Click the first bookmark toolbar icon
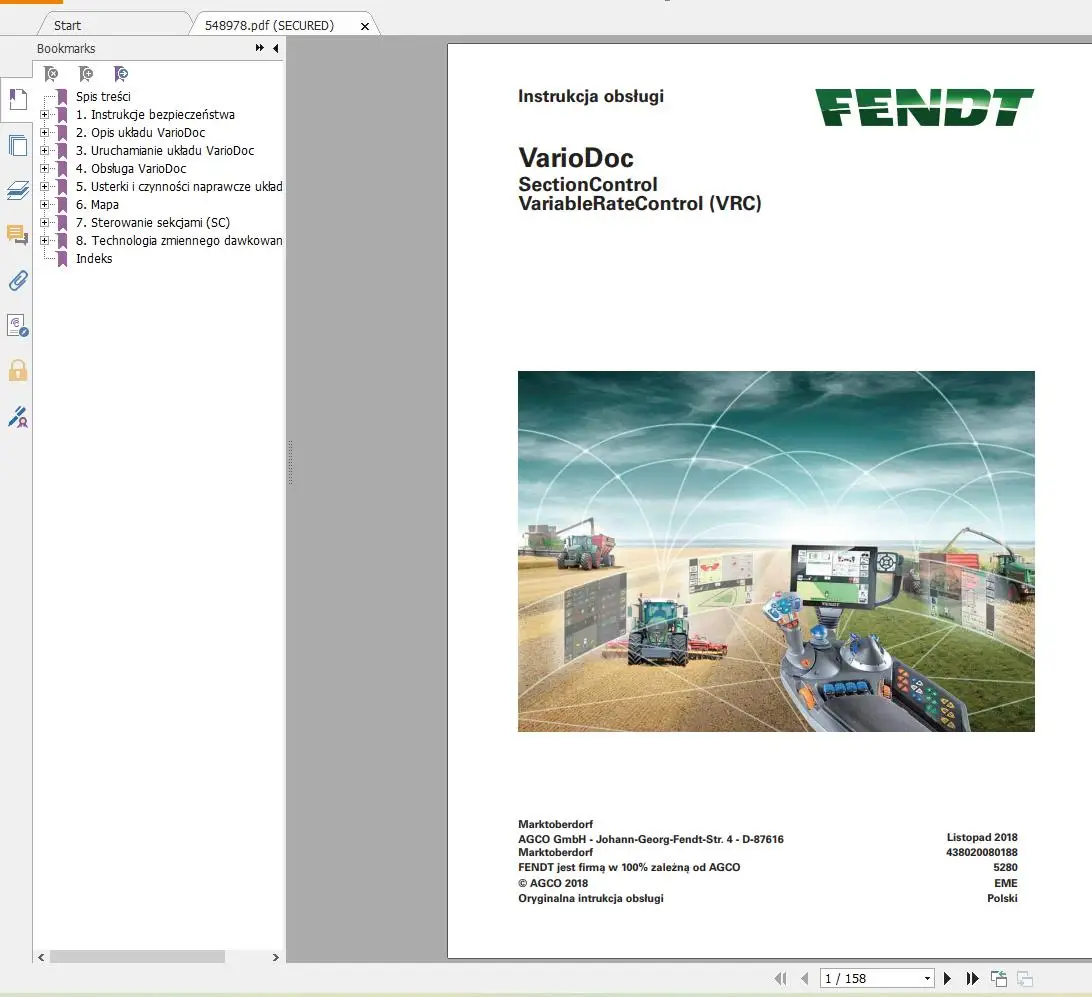This screenshot has height=997, width=1092. [x=51, y=74]
